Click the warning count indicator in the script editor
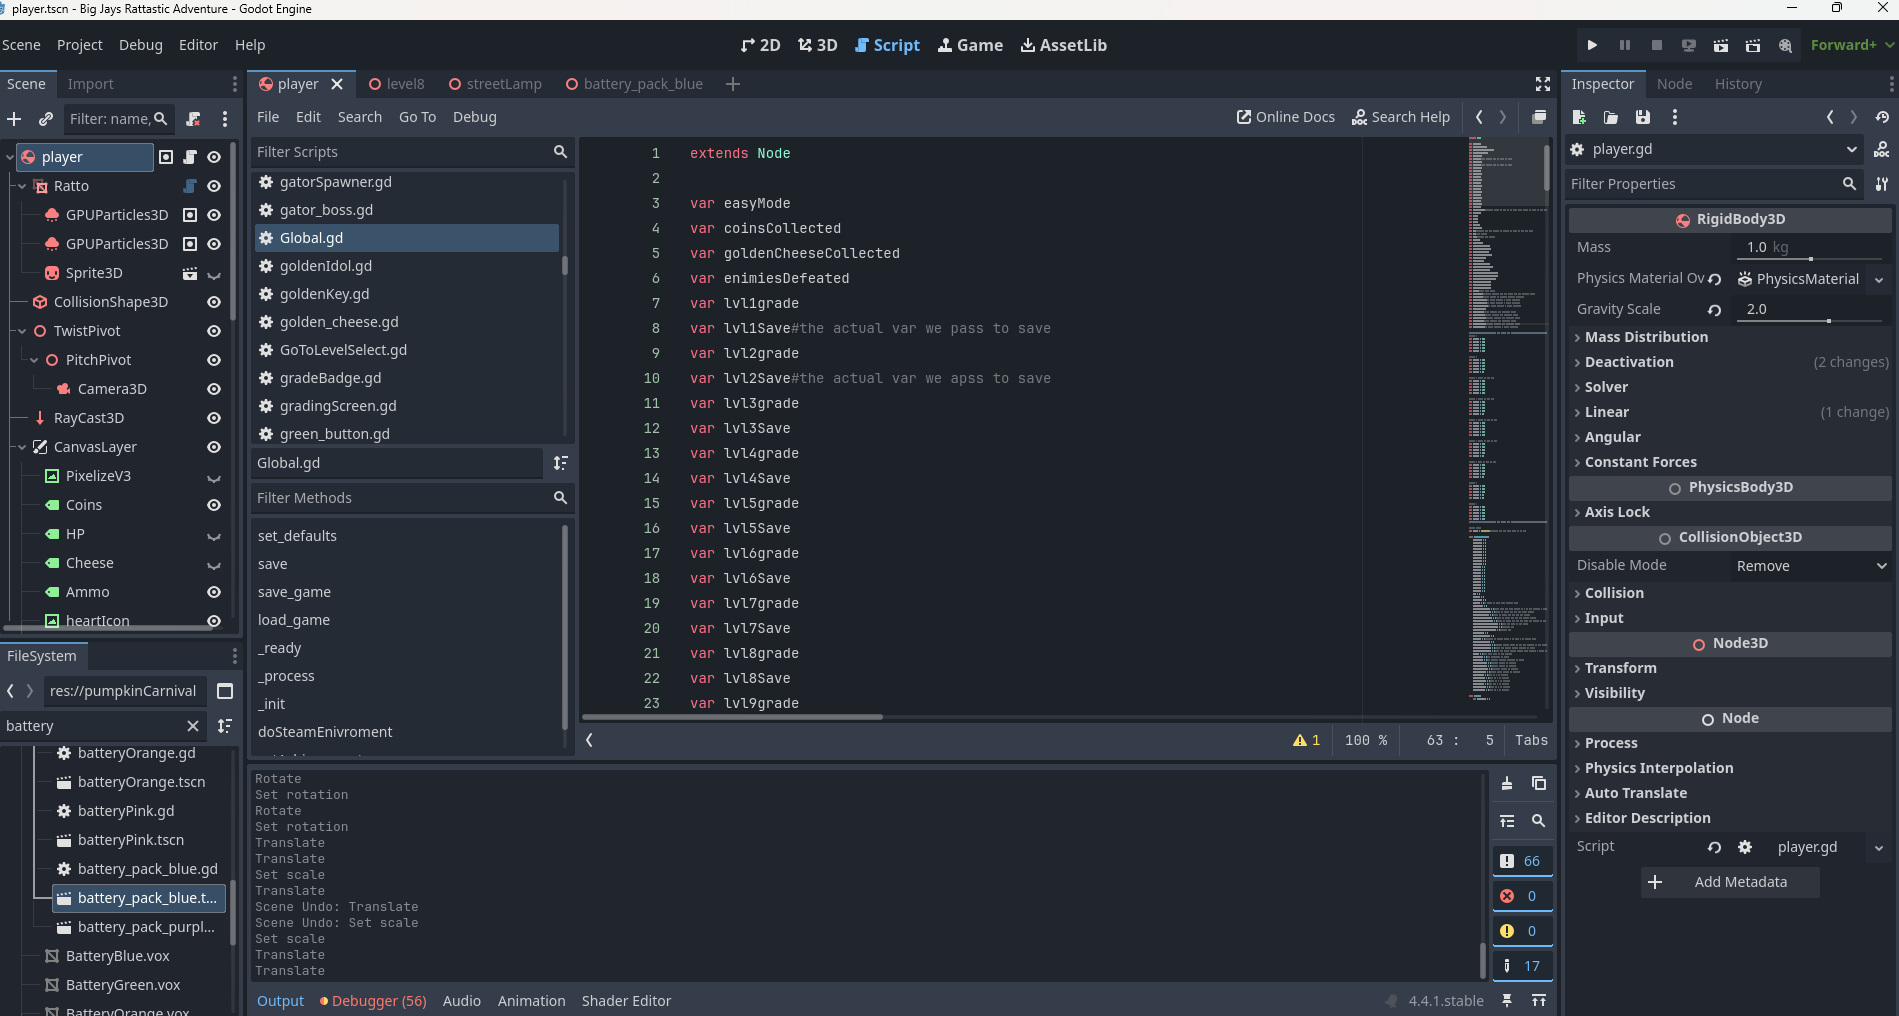This screenshot has width=1899, height=1016. click(1306, 740)
